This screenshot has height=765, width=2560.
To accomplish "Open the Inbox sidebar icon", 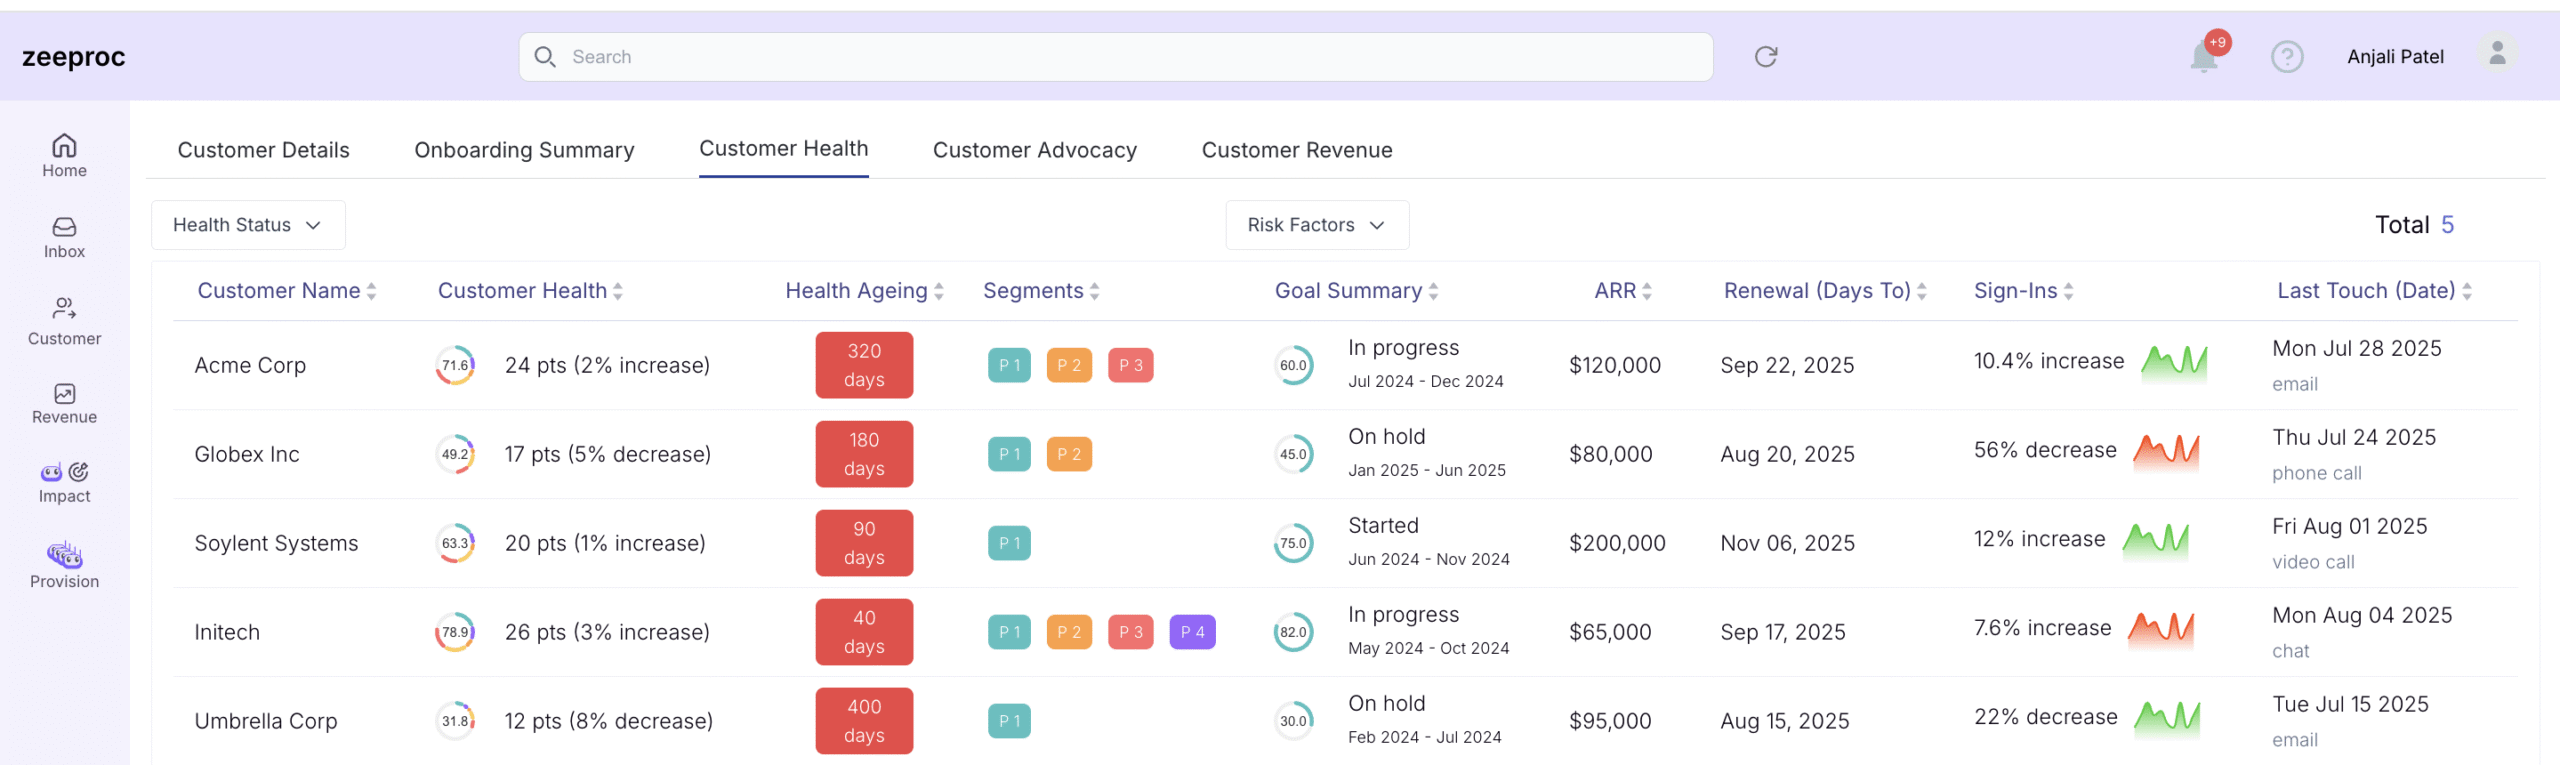I will pyautogui.click(x=64, y=237).
